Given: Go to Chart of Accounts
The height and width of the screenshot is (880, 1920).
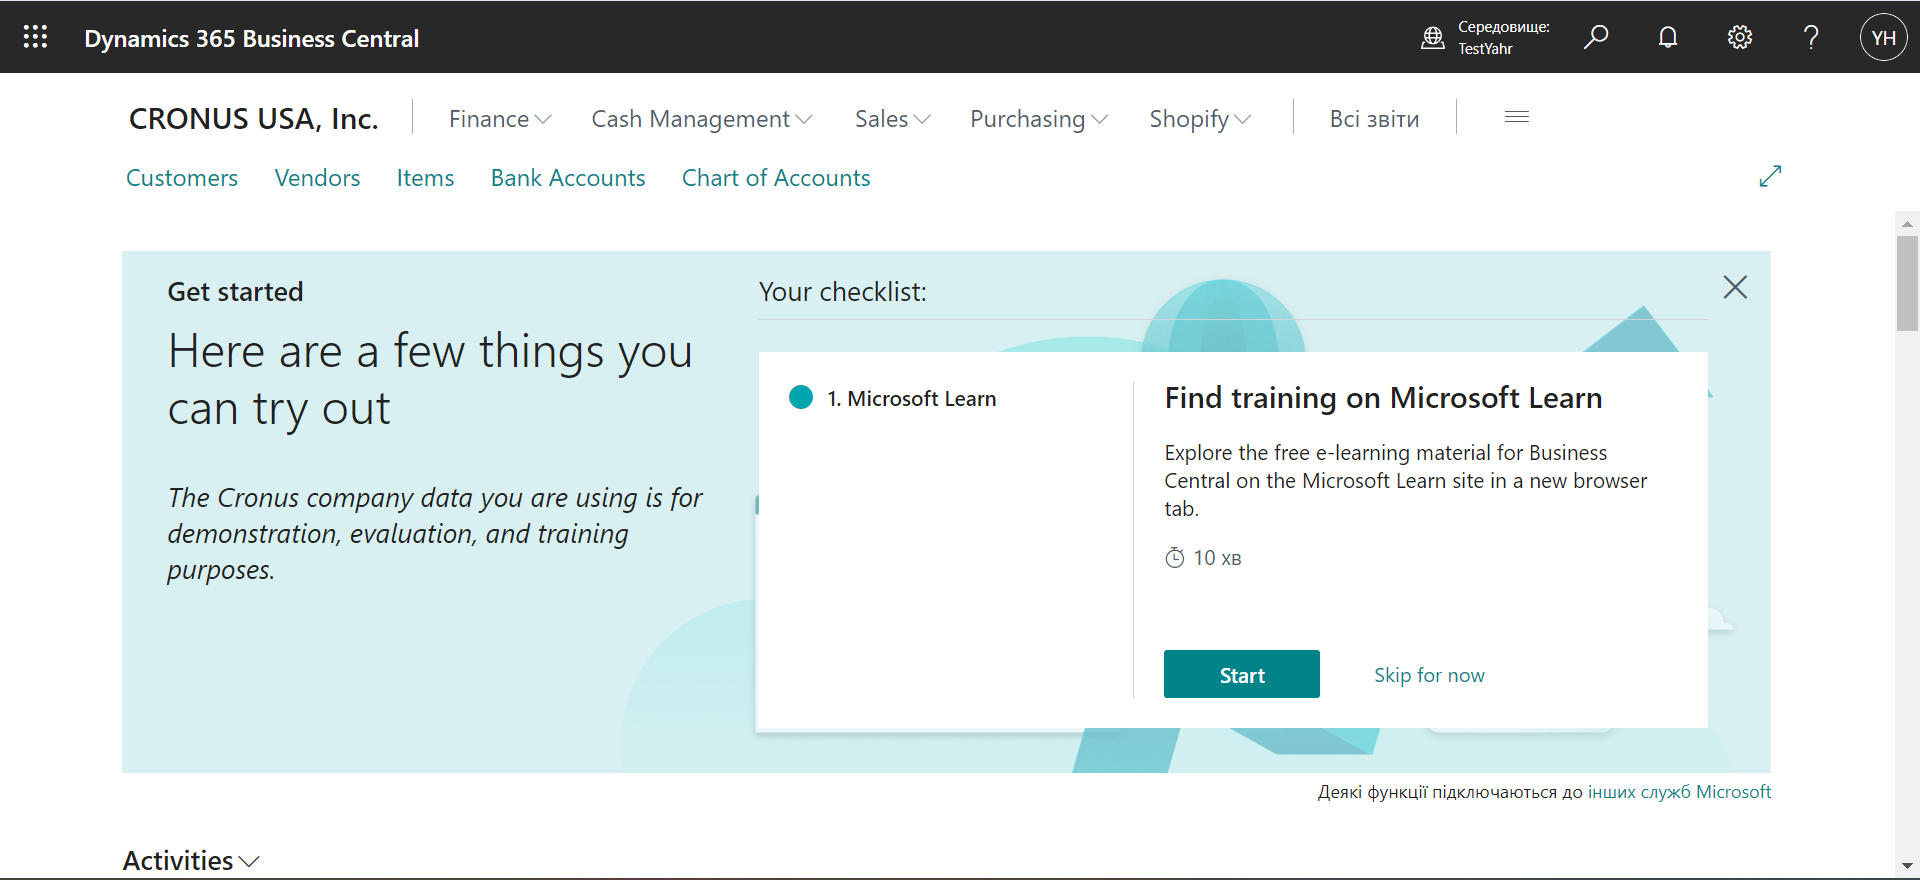Looking at the screenshot, I should [x=775, y=178].
